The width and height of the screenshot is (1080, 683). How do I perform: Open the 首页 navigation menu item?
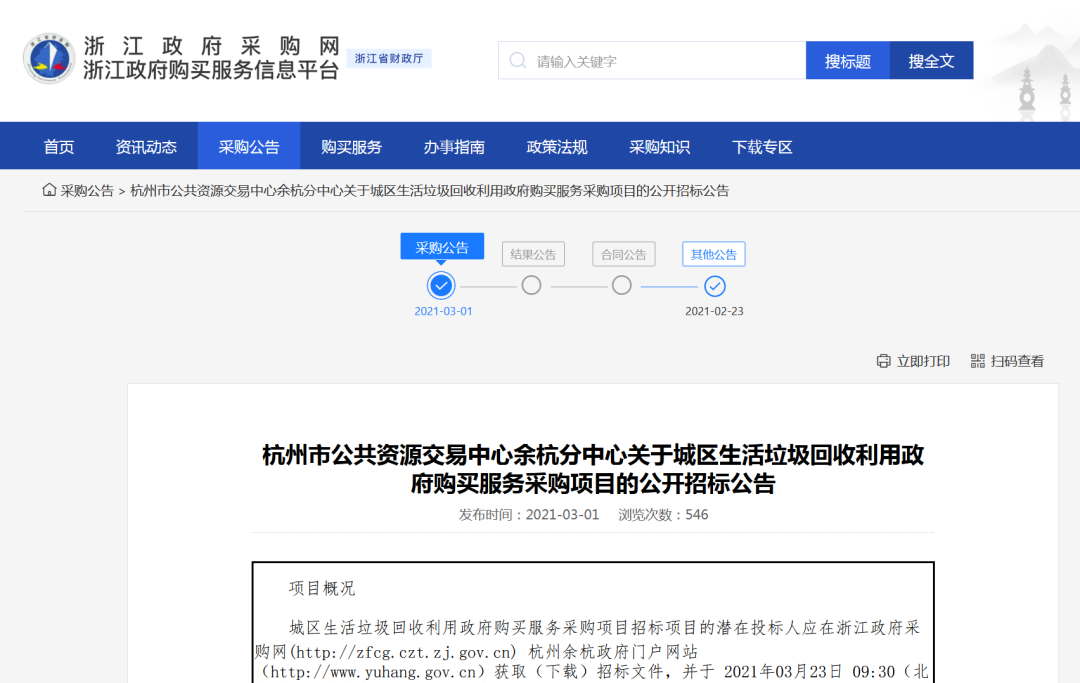point(59,147)
